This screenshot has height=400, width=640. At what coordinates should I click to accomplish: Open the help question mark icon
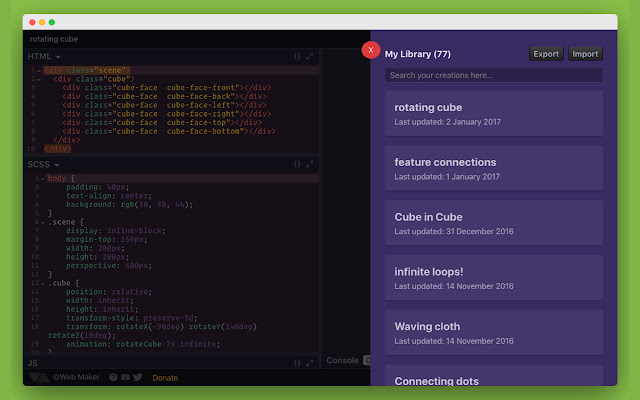[x=112, y=378]
